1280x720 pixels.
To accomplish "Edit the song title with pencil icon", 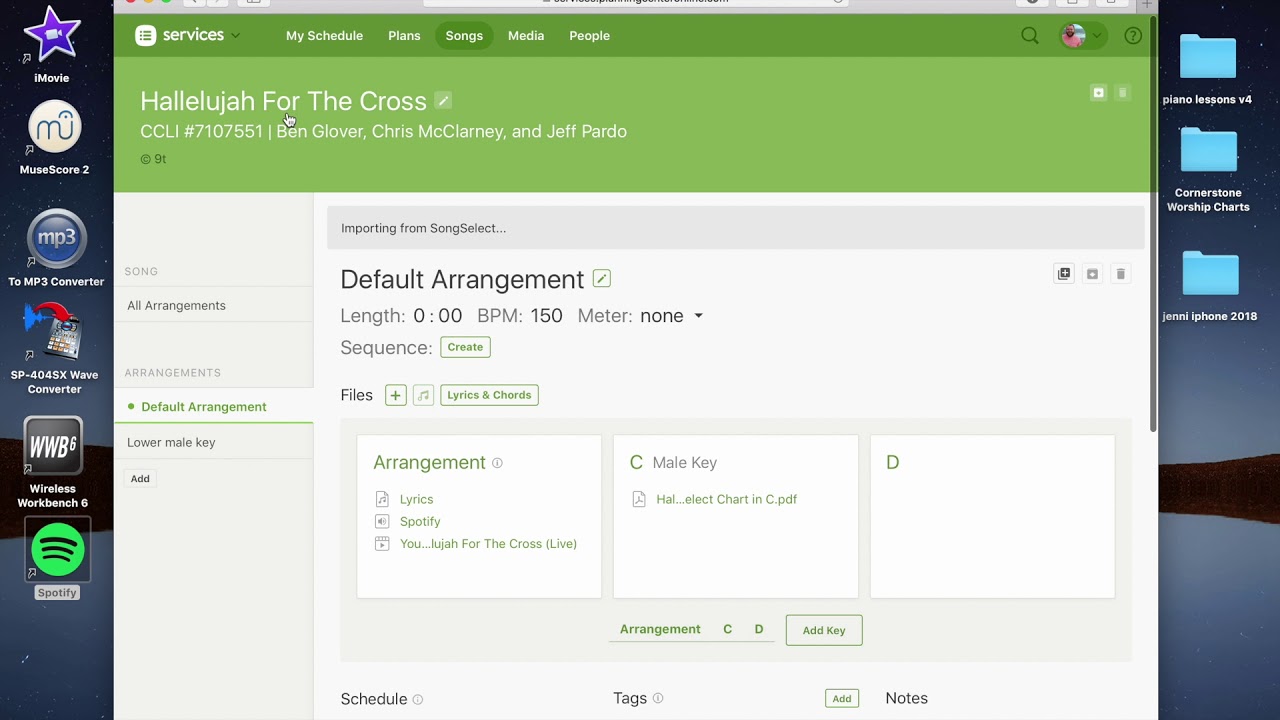I will click(443, 101).
